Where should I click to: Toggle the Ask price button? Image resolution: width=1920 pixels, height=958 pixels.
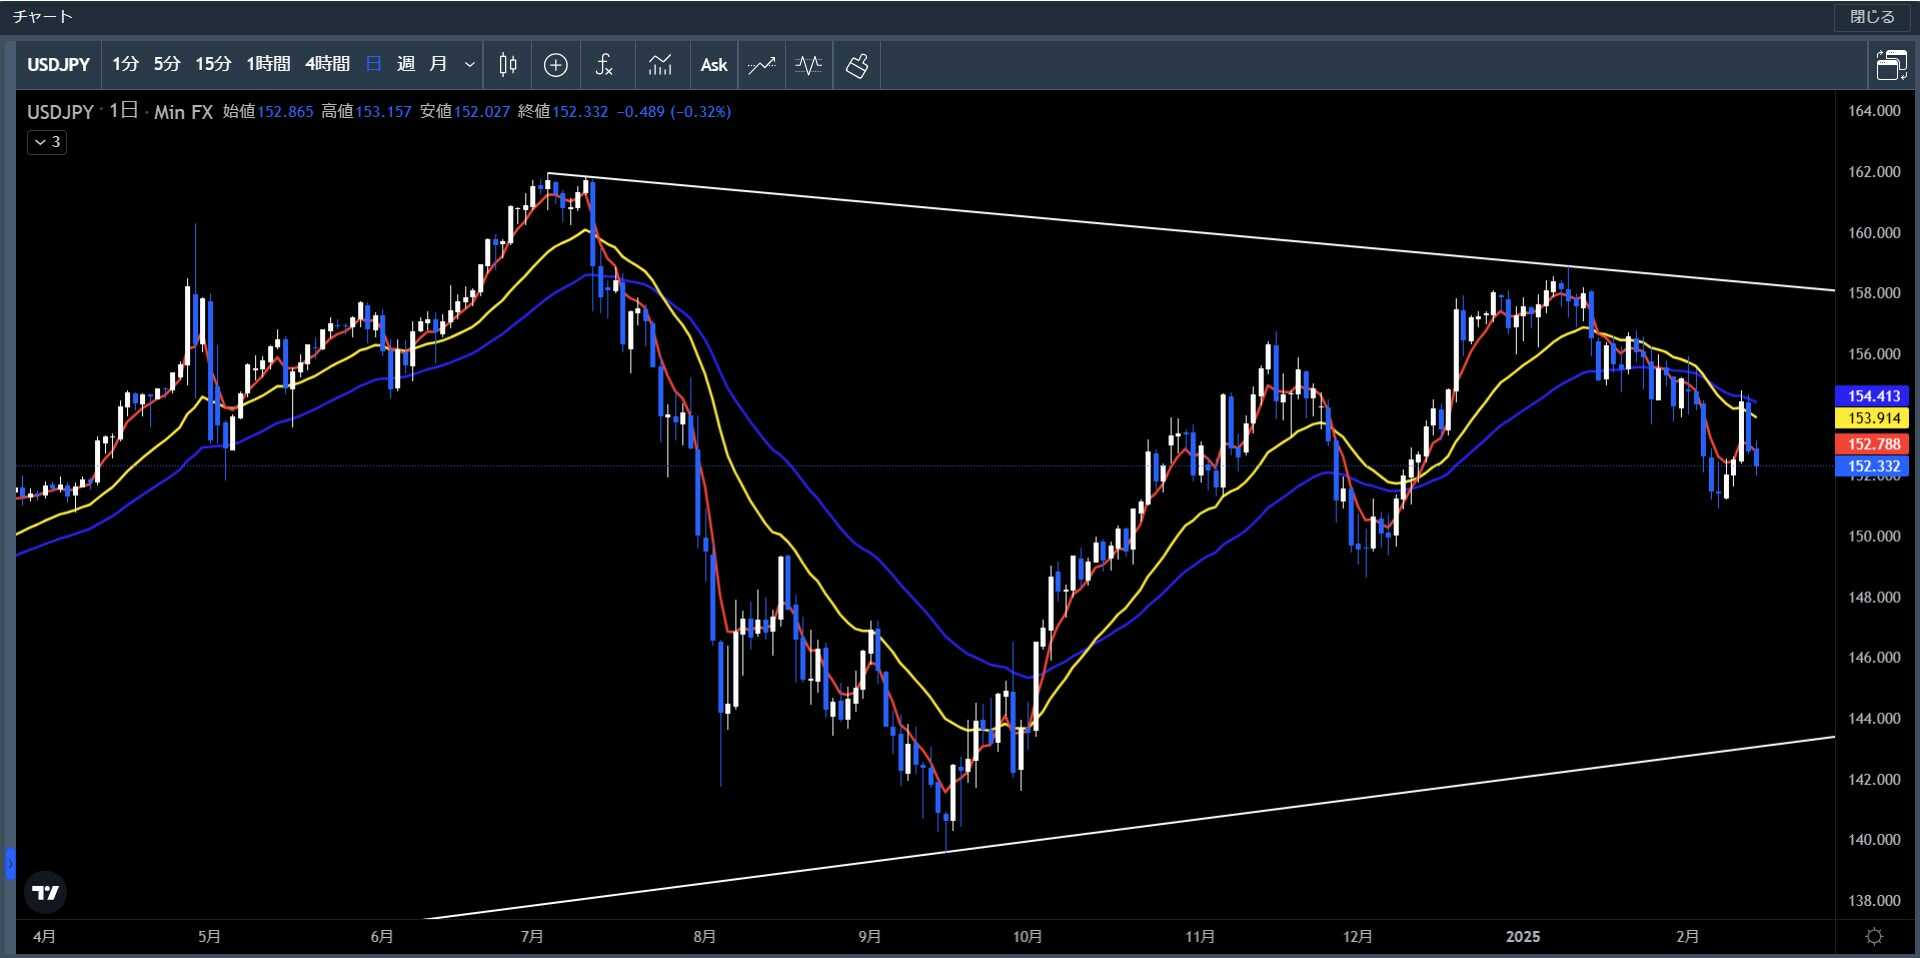(x=714, y=65)
